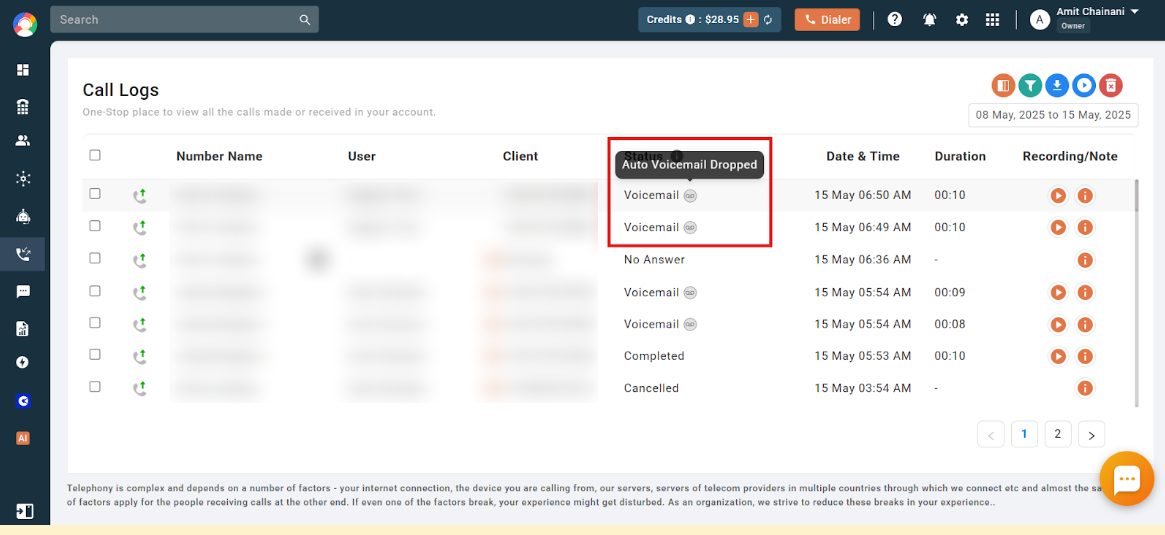The image size is (1165, 535).
Task: Click the credits info icon
Action: (x=689, y=20)
